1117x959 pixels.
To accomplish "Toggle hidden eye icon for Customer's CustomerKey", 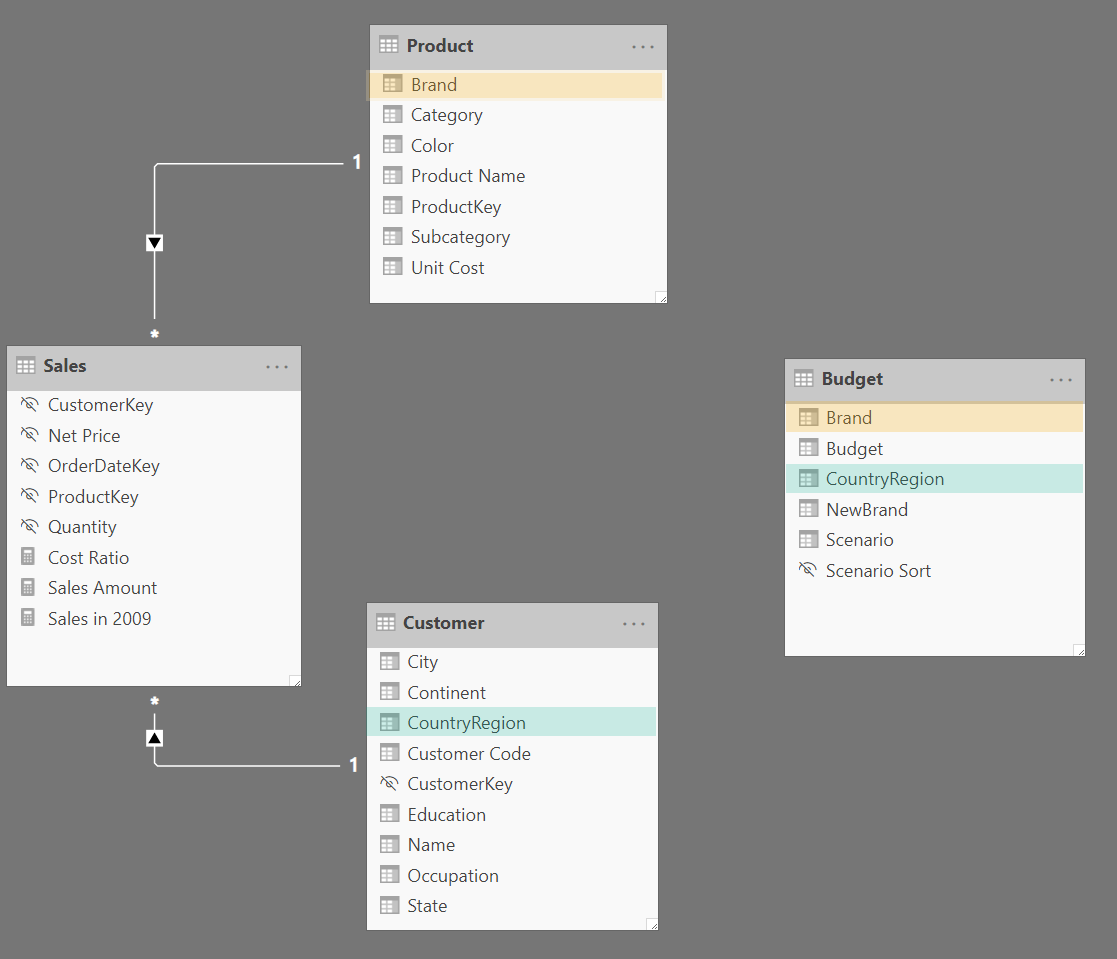I will (389, 784).
